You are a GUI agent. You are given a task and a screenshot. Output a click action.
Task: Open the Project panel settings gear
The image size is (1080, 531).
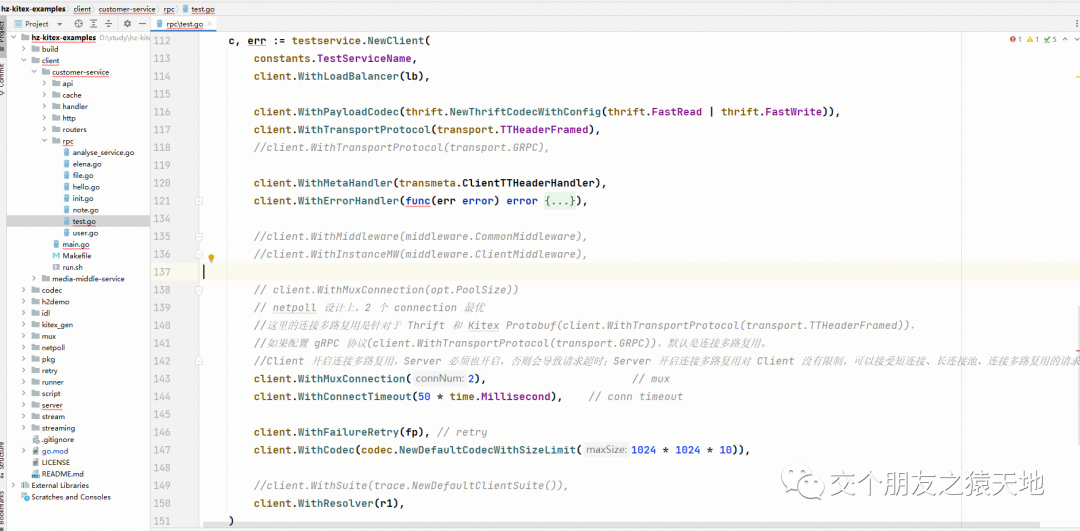click(x=127, y=23)
